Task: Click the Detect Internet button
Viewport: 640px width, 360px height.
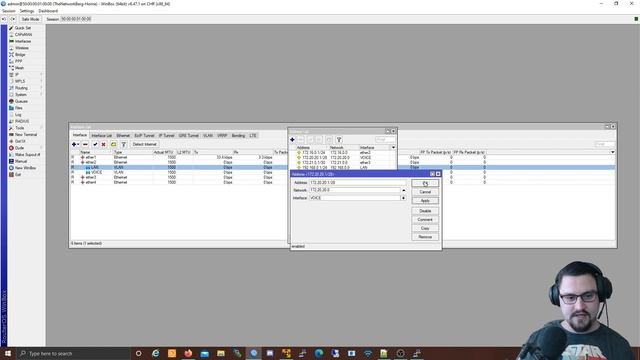Action: tap(144, 144)
